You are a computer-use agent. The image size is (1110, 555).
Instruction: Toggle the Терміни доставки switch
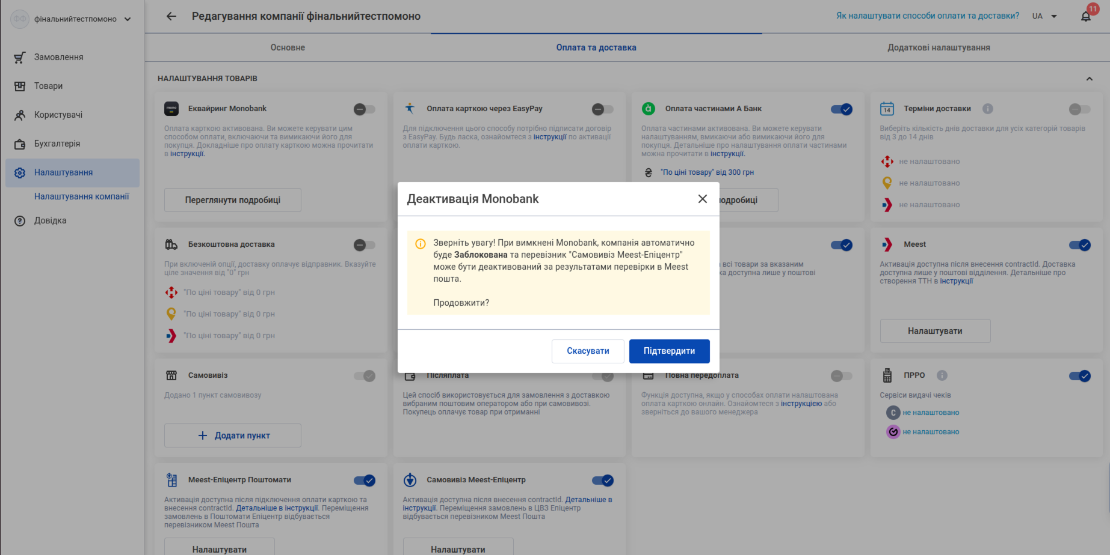(x=1080, y=109)
